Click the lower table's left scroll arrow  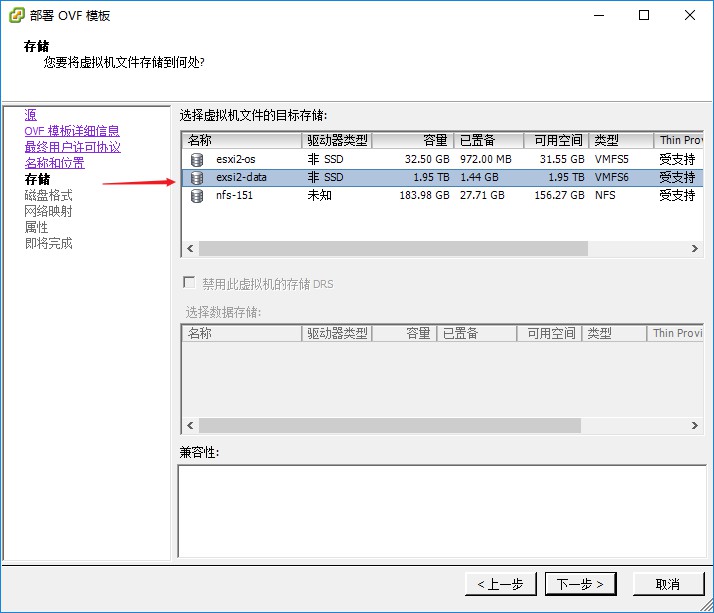[x=190, y=425]
